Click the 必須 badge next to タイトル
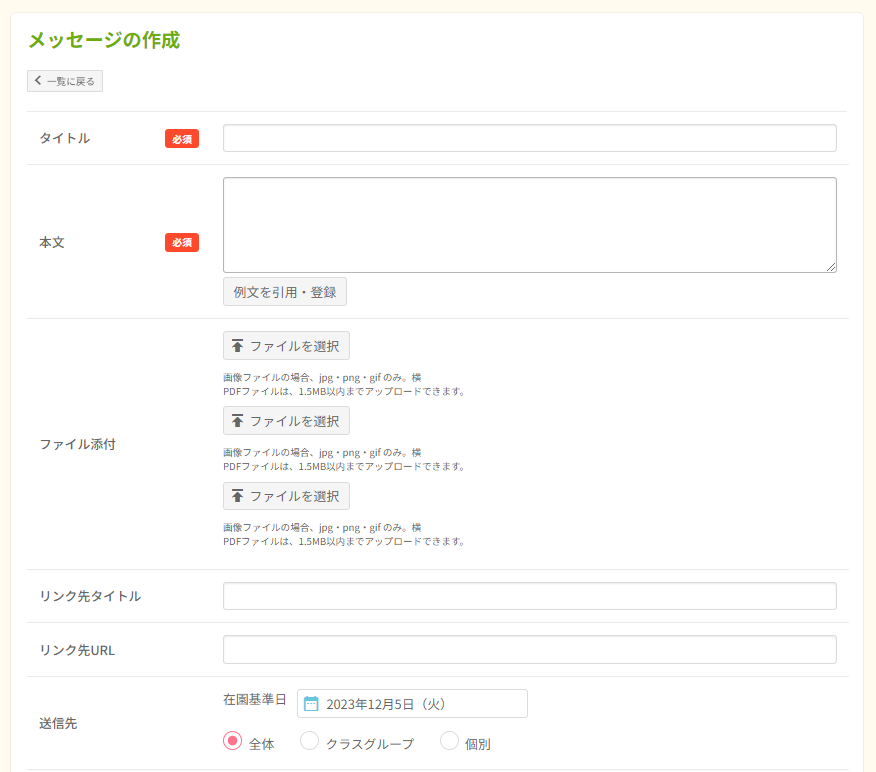The width and height of the screenshot is (876, 772). click(181, 139)
